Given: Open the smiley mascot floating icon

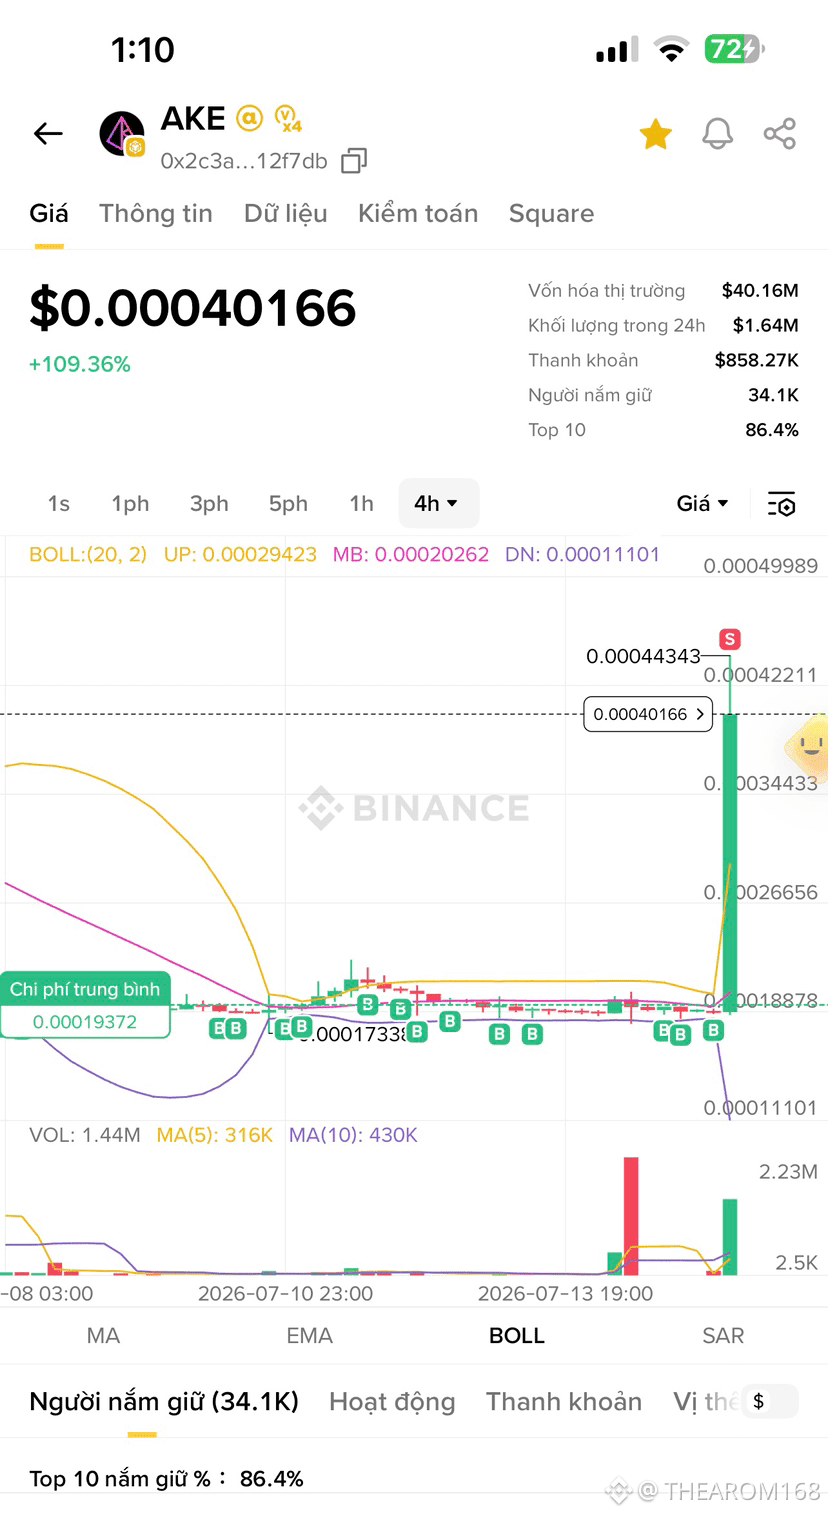Looking at the screenshot, I should tap(808, 746).
